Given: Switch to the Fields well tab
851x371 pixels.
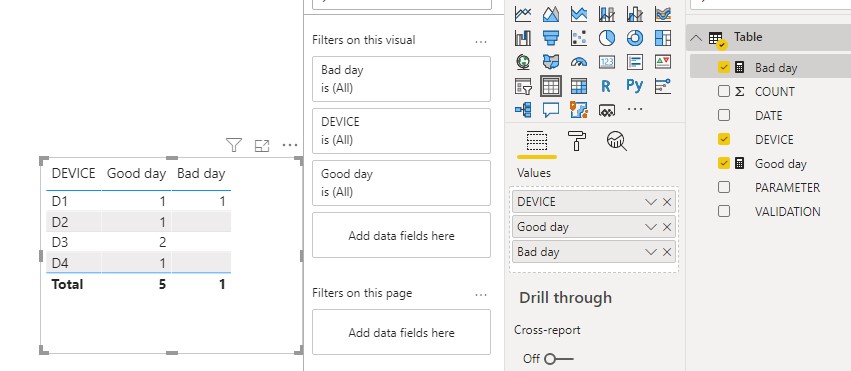Looking at the screenshot, I should [537, 142].
